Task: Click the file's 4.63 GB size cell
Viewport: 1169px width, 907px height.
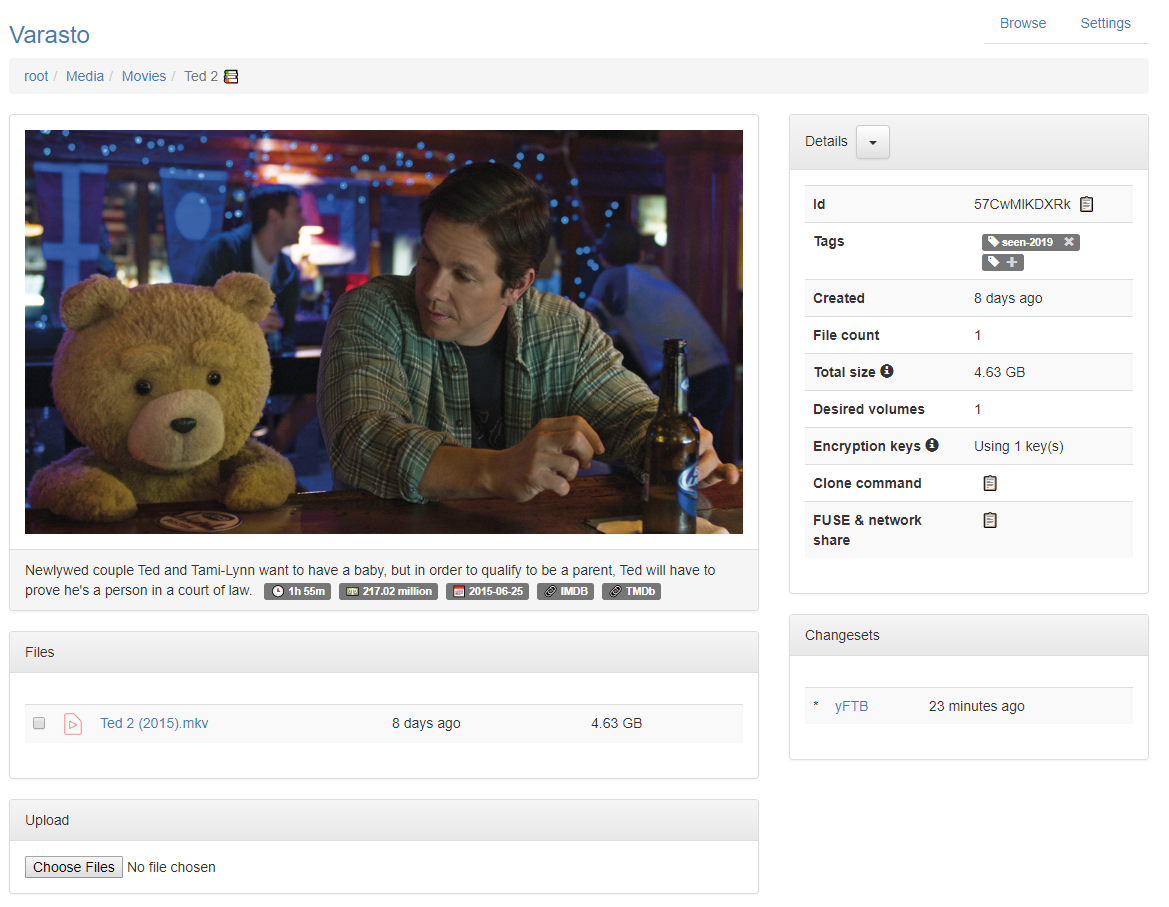Action: (x=617, y=723)
